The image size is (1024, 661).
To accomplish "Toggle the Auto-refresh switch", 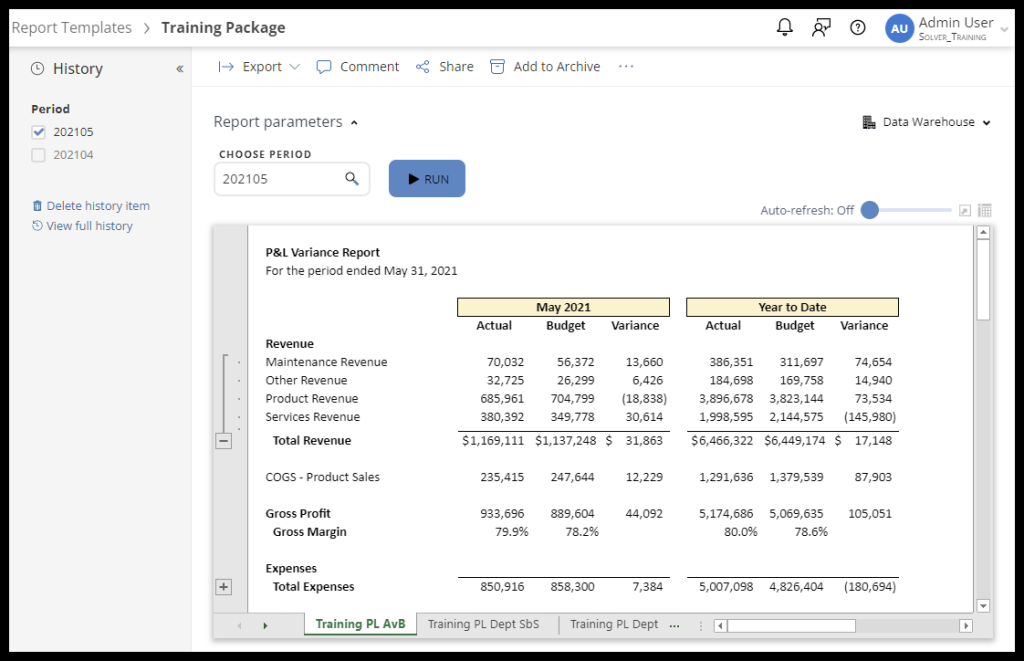I will [871, 210].
